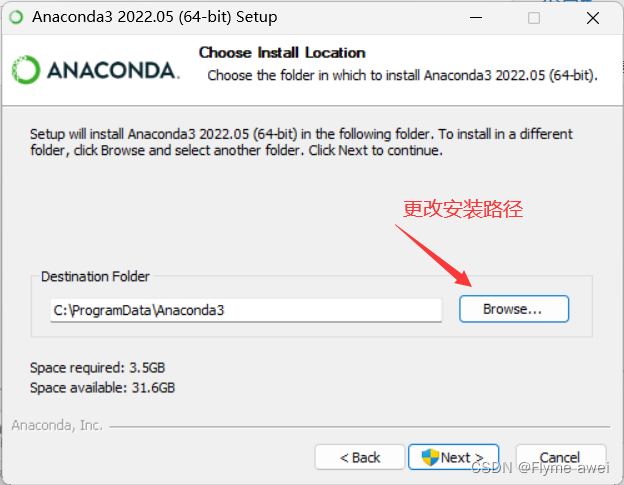Click the Anaconda, Inc. footer label
Image resolution: width=624 pixels, height=485 pixels.
click(x=57, y=425)
